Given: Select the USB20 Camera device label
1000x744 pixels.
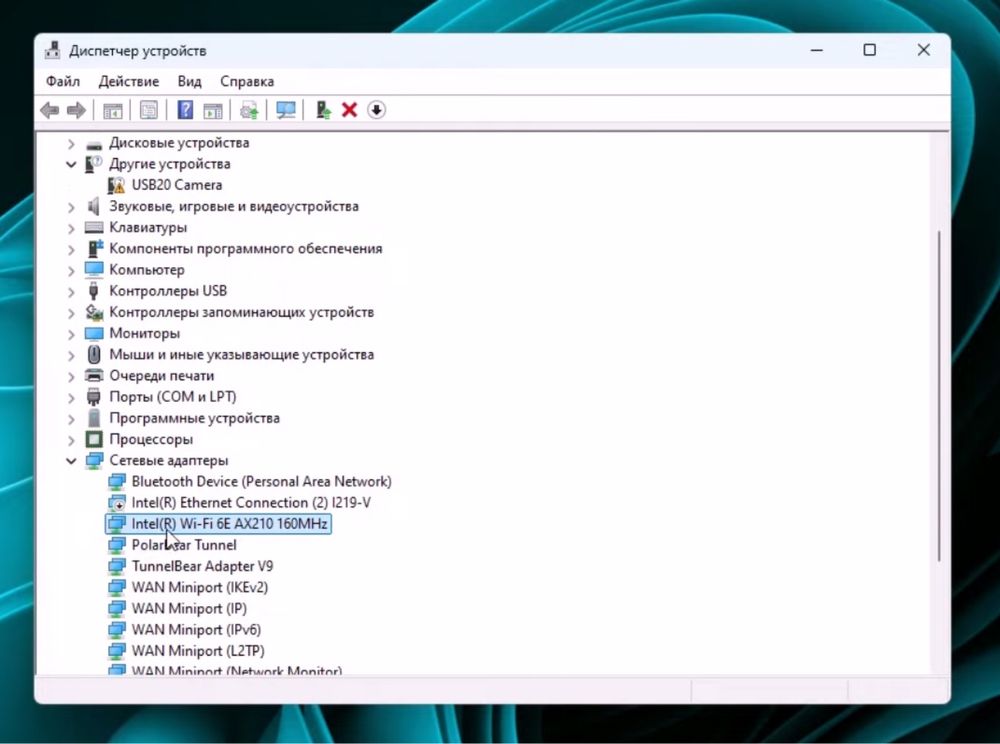Looking at the screenshot, I should pyautogui.click(x=177, y=185).
